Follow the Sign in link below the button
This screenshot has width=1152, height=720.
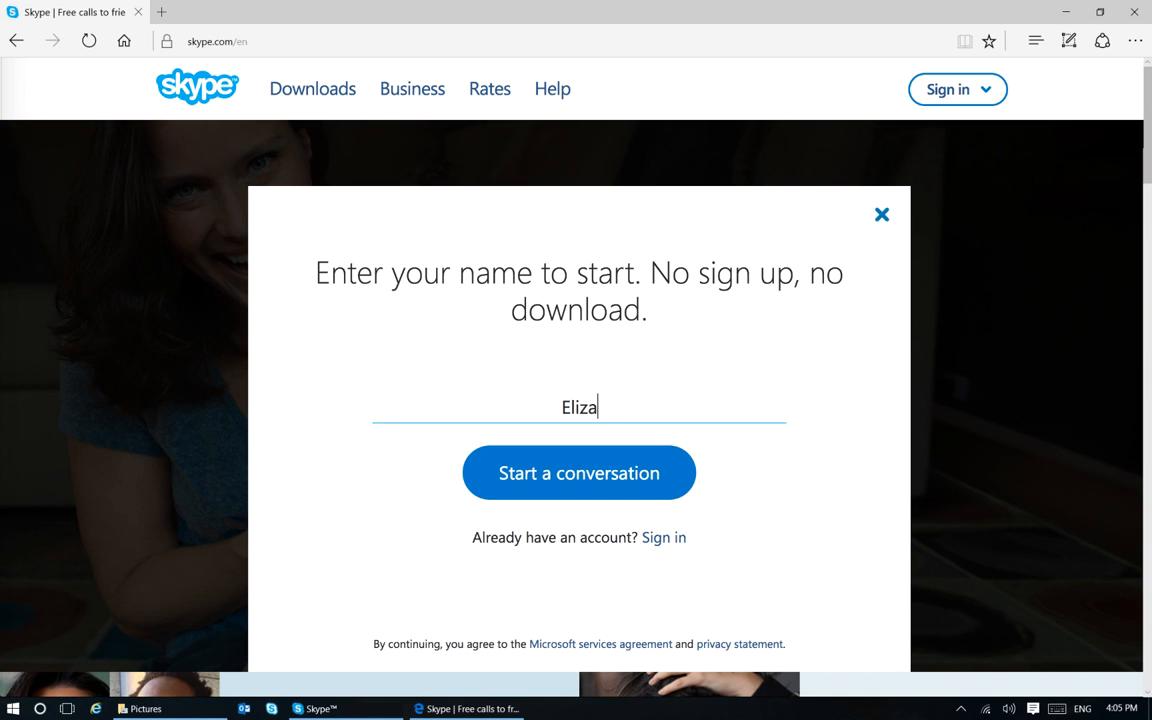point(663,537)
